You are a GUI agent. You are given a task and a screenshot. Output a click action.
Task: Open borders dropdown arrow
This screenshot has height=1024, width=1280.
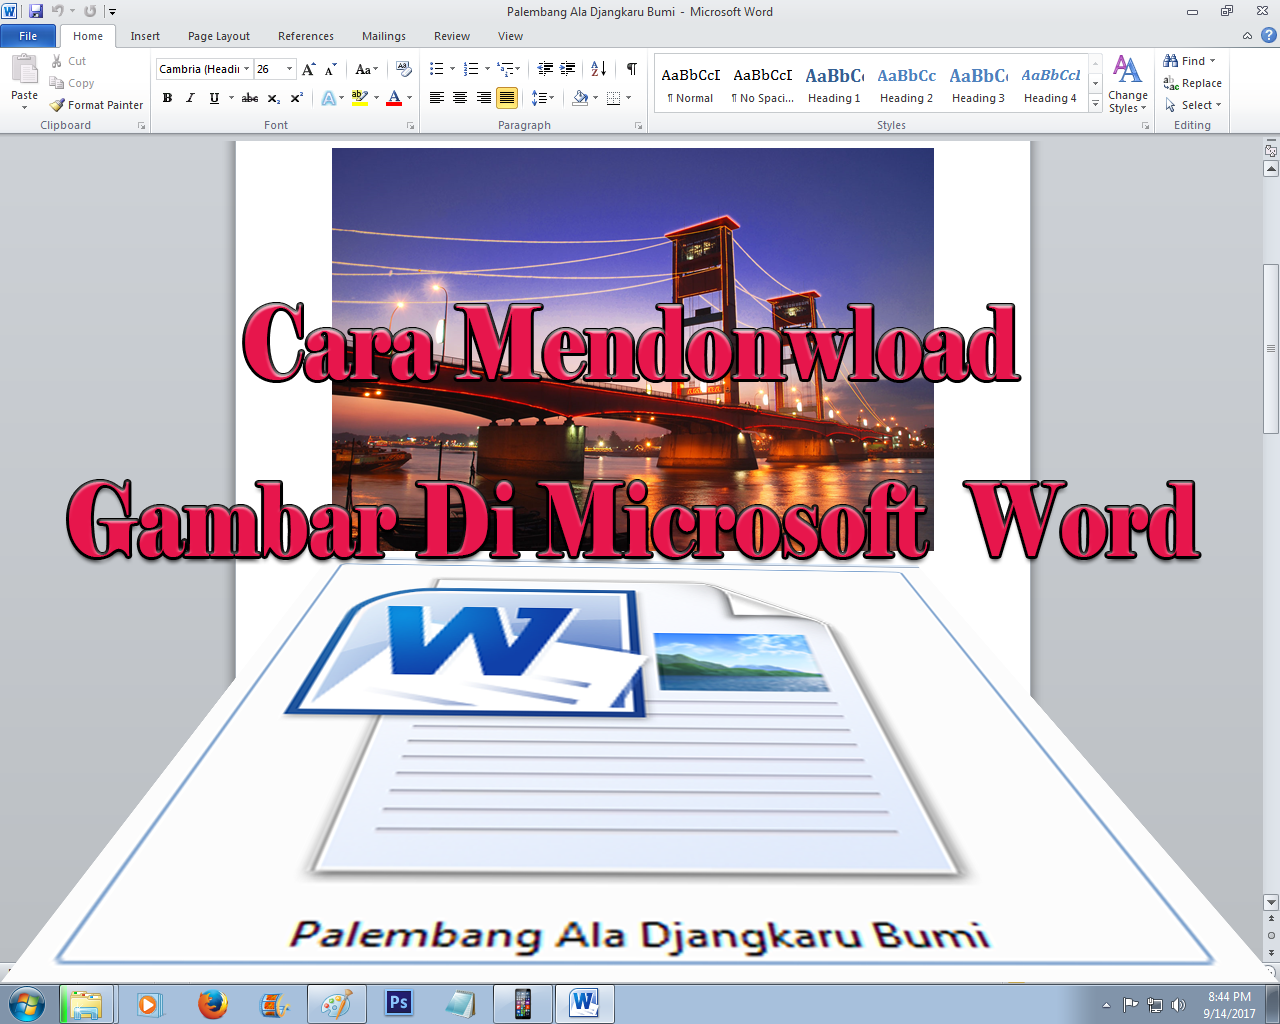pos(629,98)
